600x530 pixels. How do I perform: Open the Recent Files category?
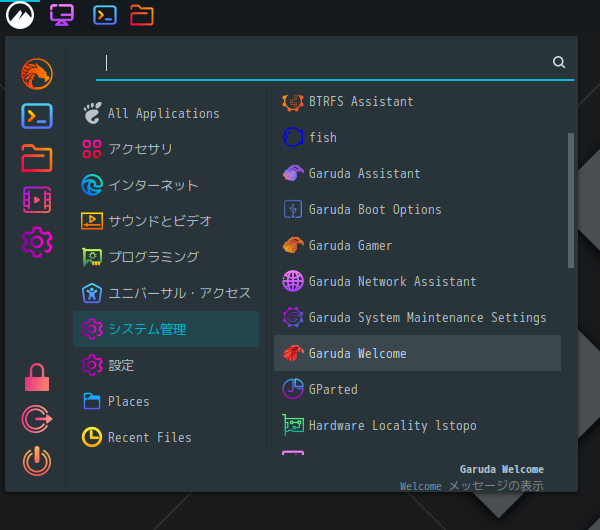(166, 437)
